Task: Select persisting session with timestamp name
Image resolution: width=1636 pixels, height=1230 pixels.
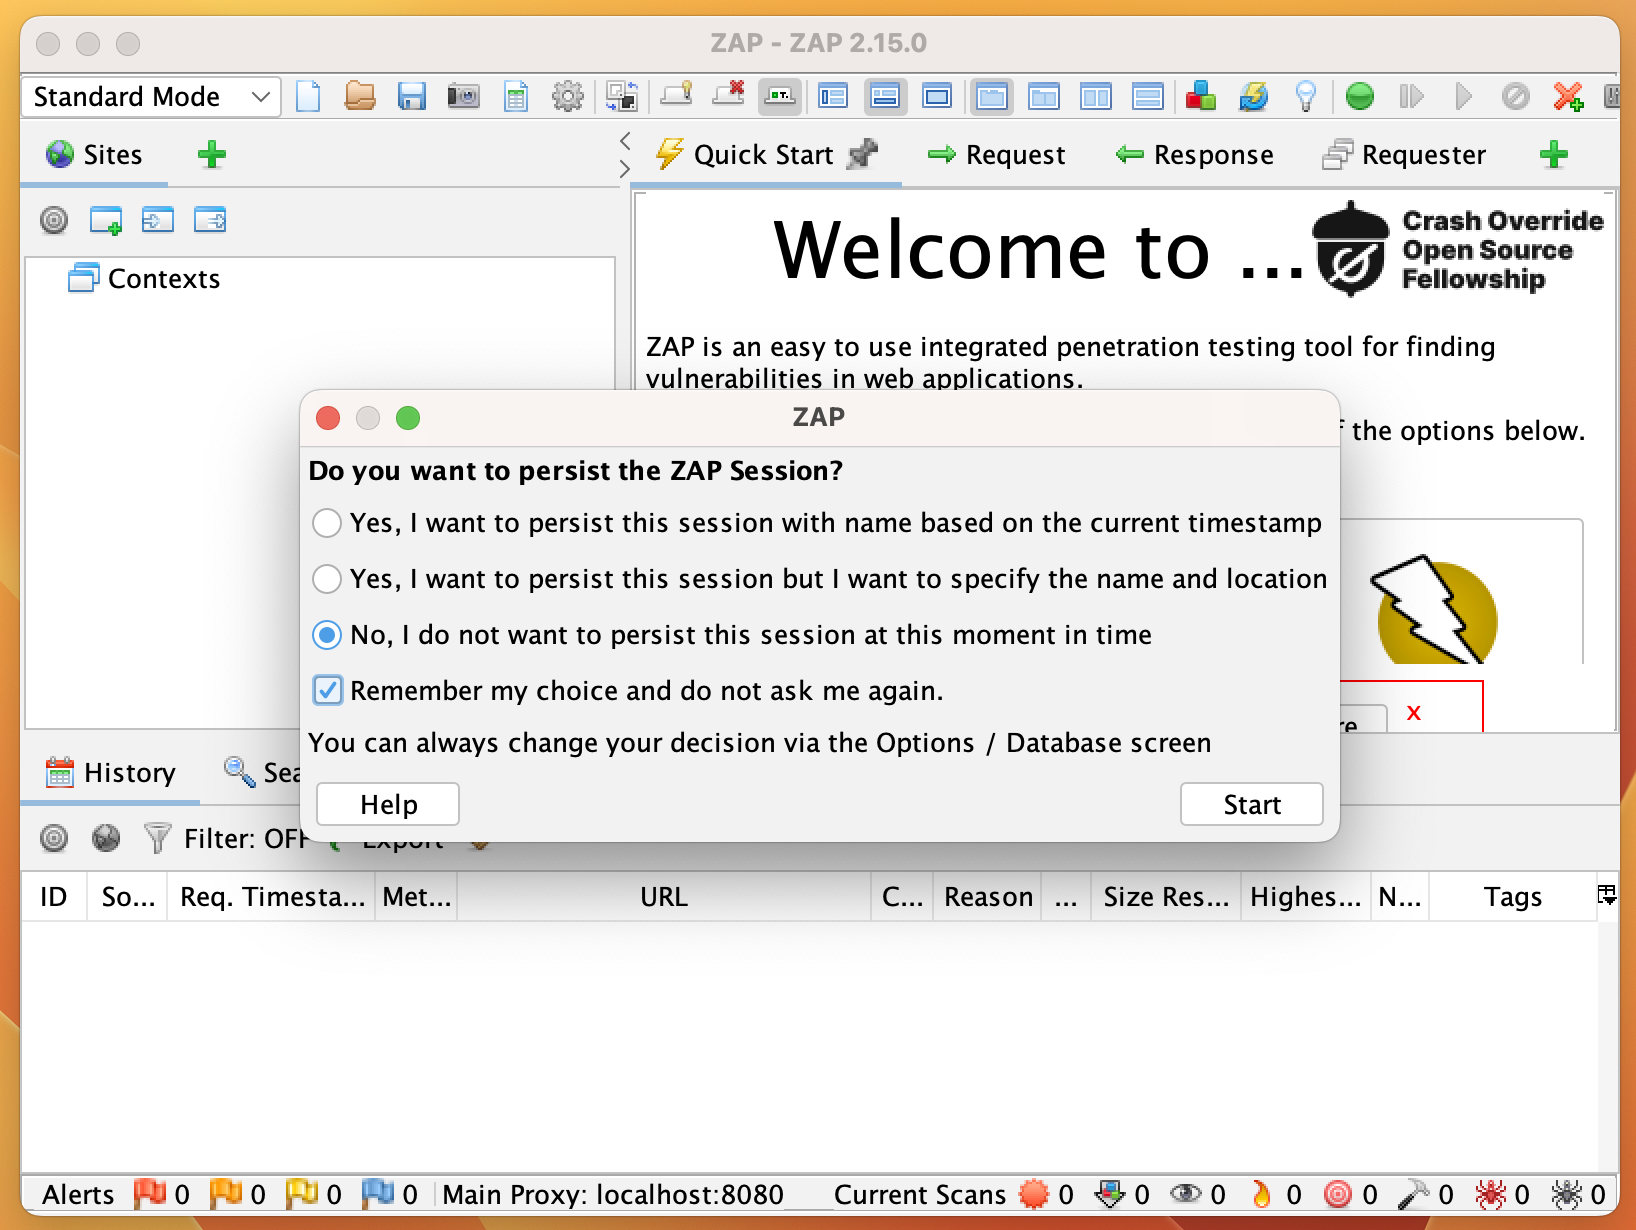Action: tap(326, 522)
